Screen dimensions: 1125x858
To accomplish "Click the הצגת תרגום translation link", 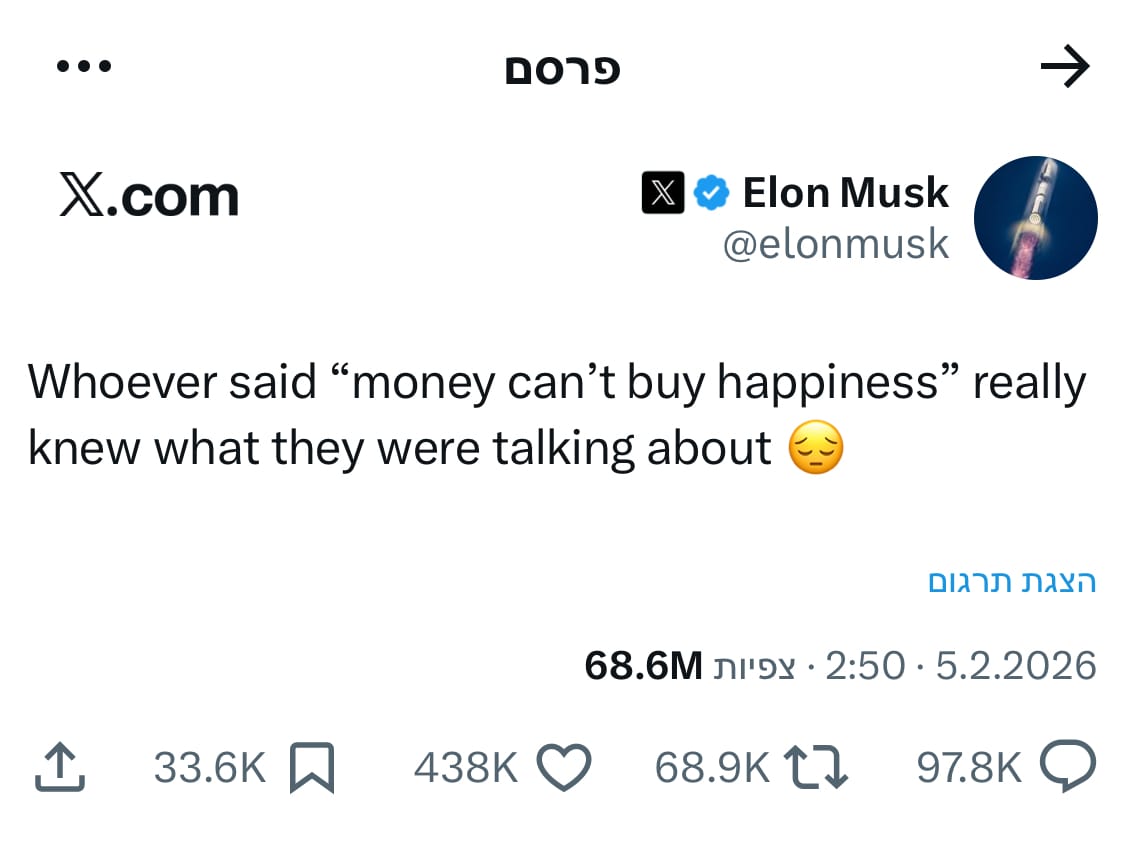I will click(x=1012, y=582).
